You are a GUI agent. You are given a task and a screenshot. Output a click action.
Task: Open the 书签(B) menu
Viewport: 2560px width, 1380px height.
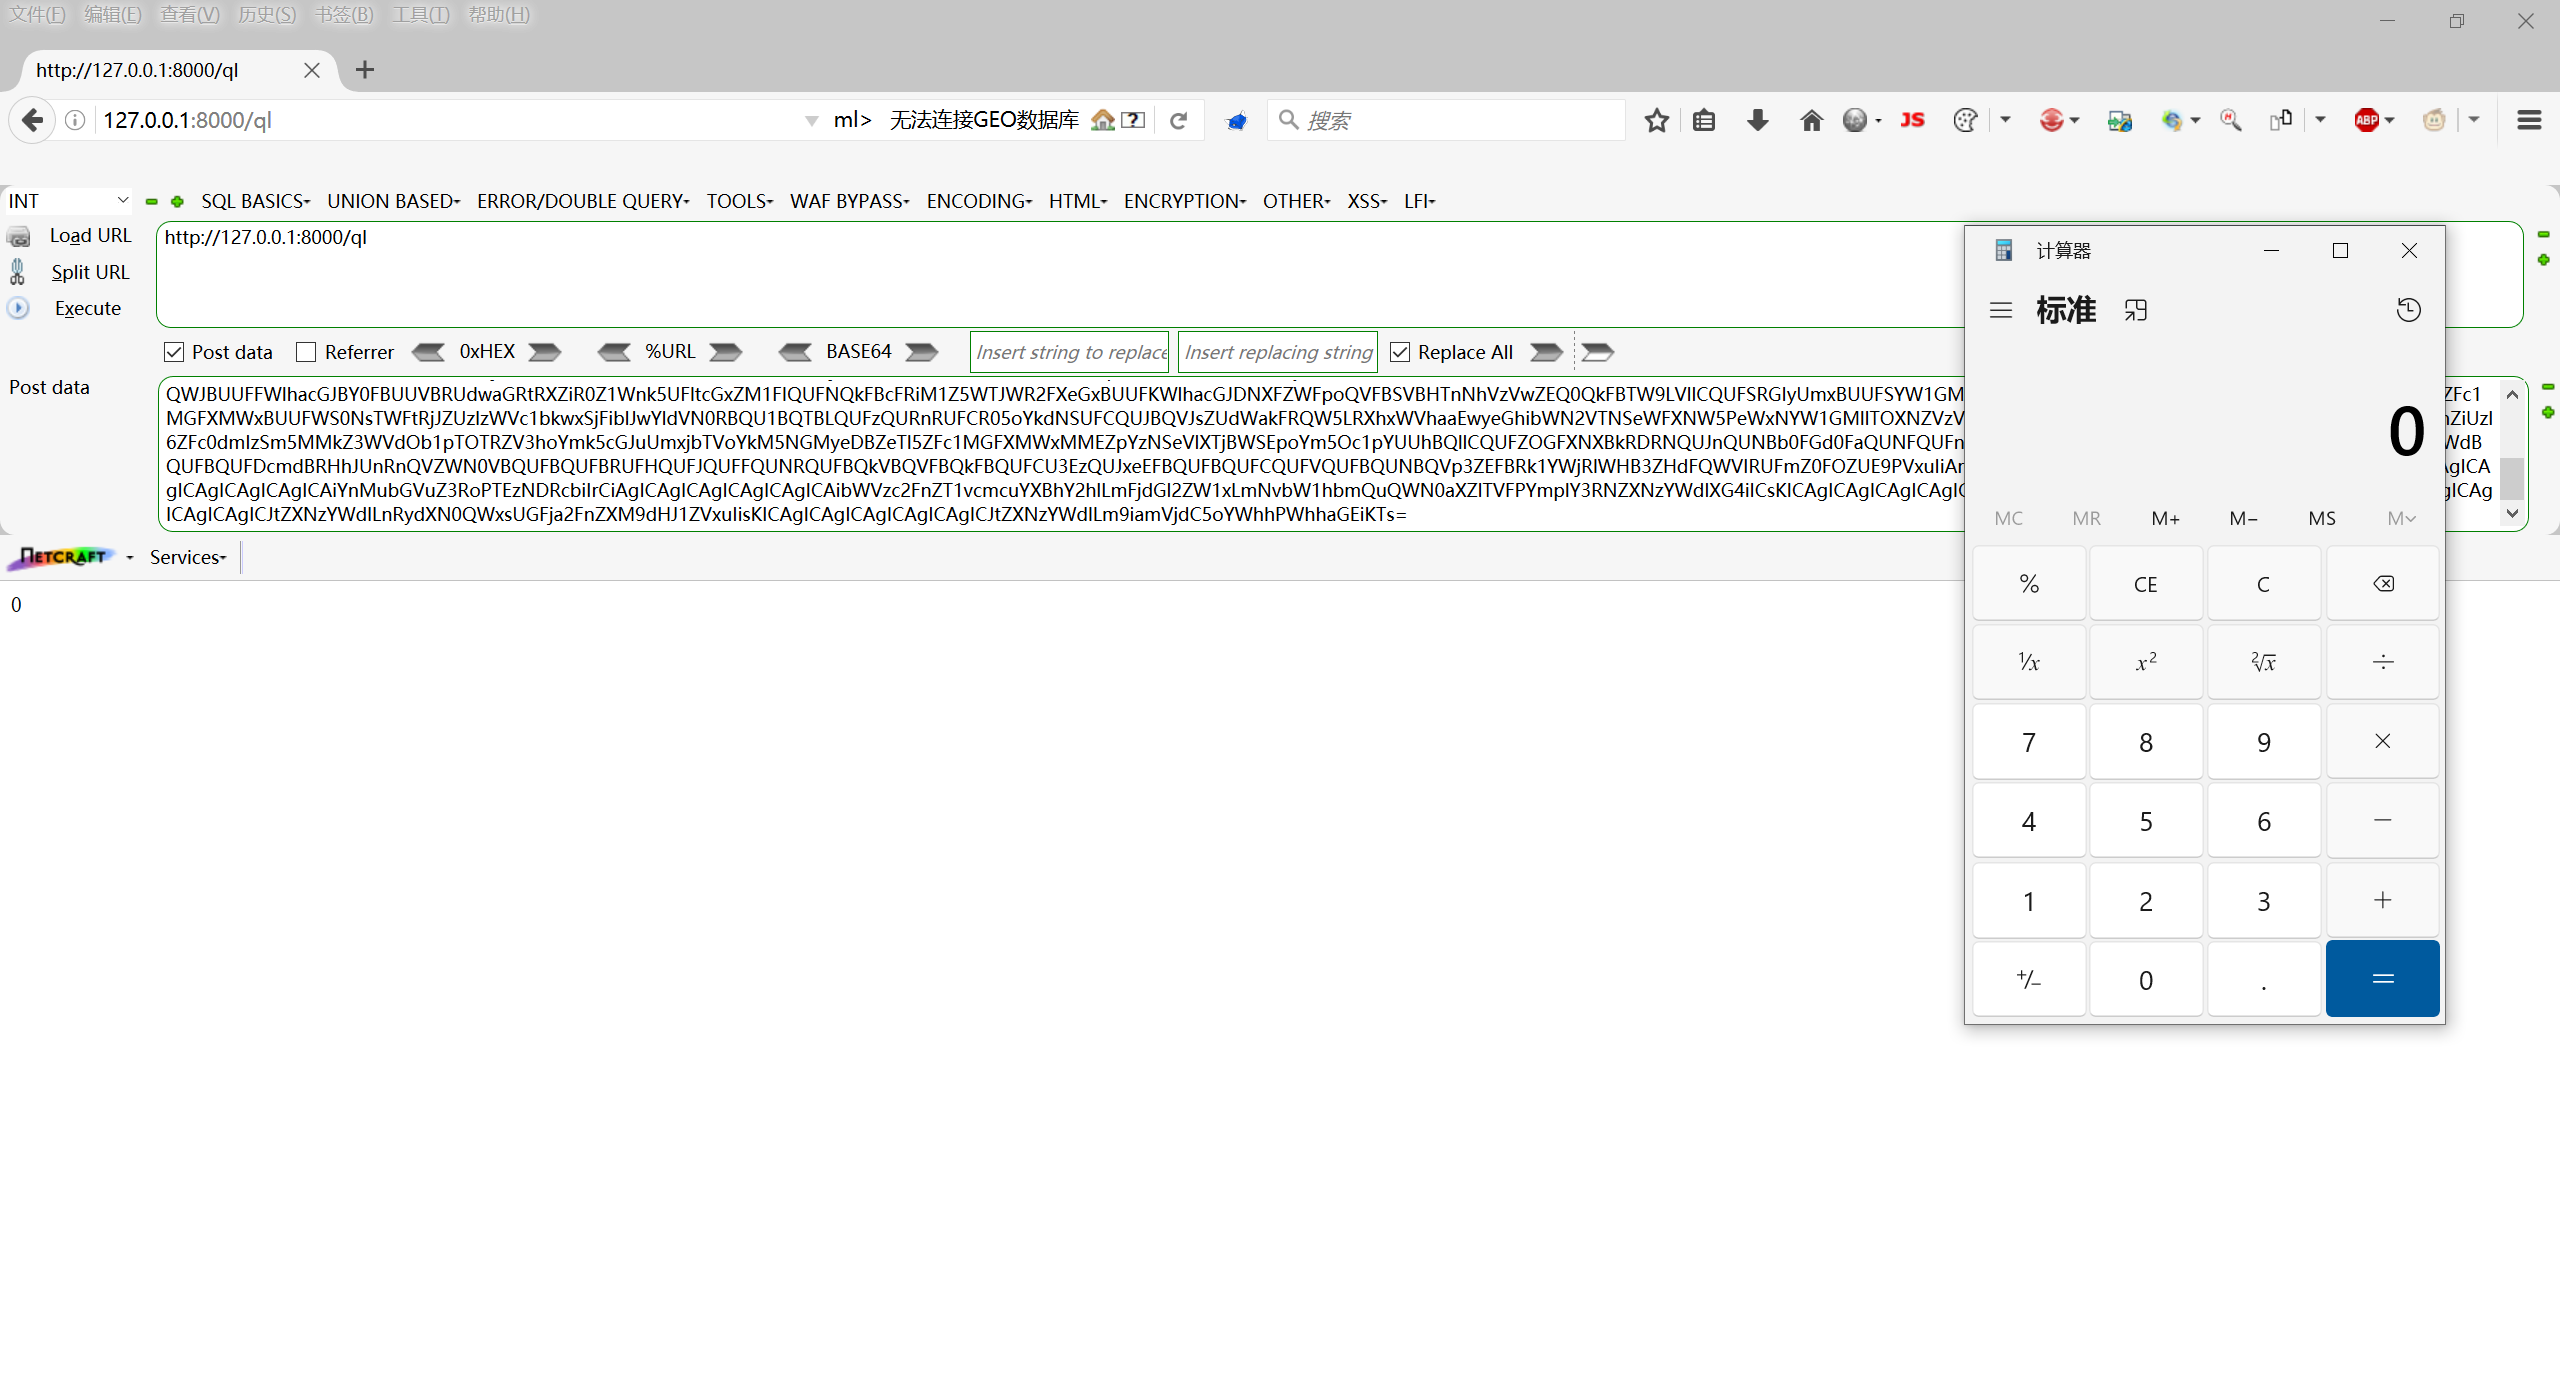point(344,14)
